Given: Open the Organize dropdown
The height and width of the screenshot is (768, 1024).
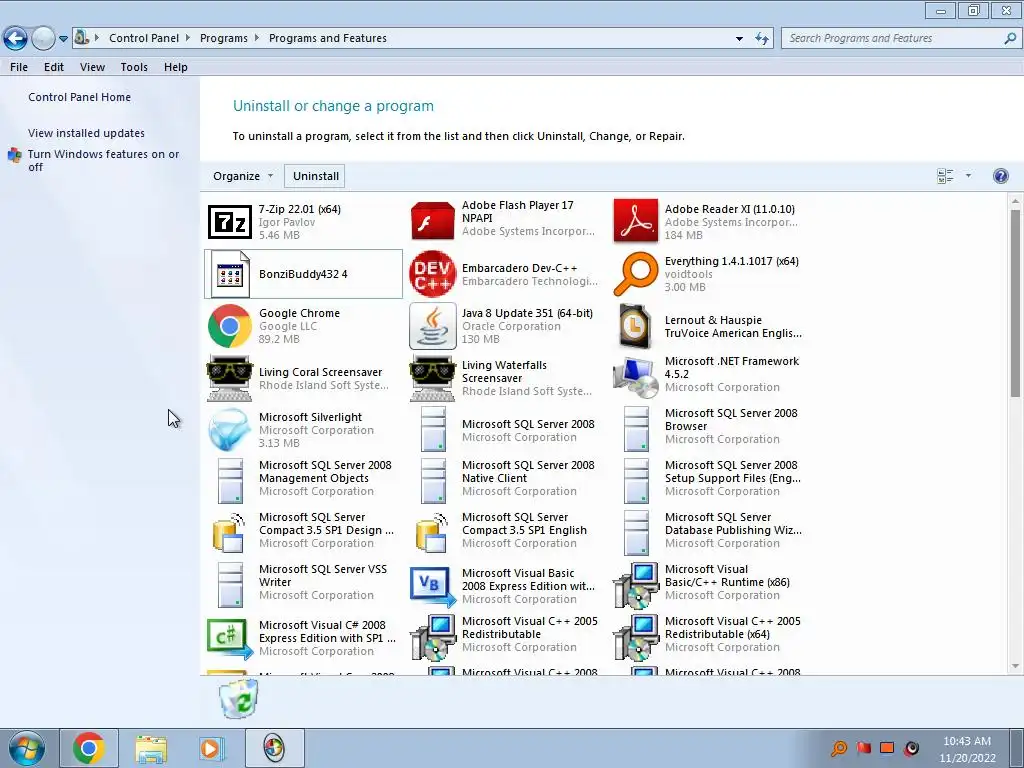Looking at the screenshot, I should coord(243,176).
